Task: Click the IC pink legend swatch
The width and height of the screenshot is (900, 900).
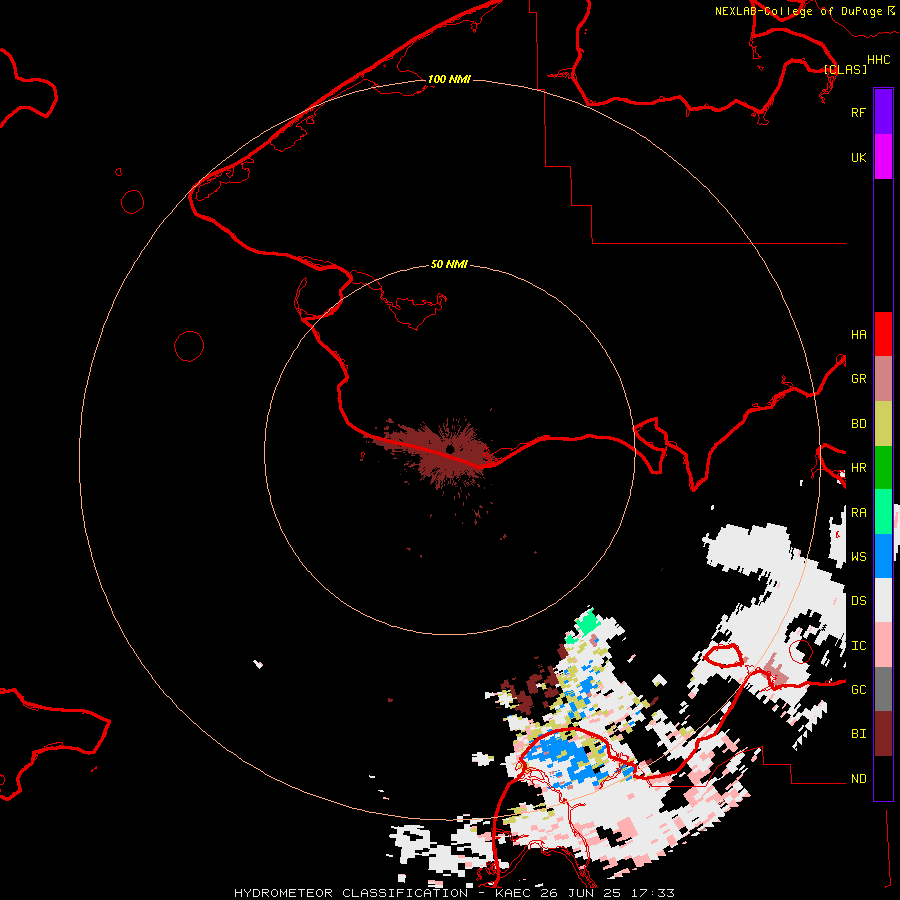Action: pos(883,645)
